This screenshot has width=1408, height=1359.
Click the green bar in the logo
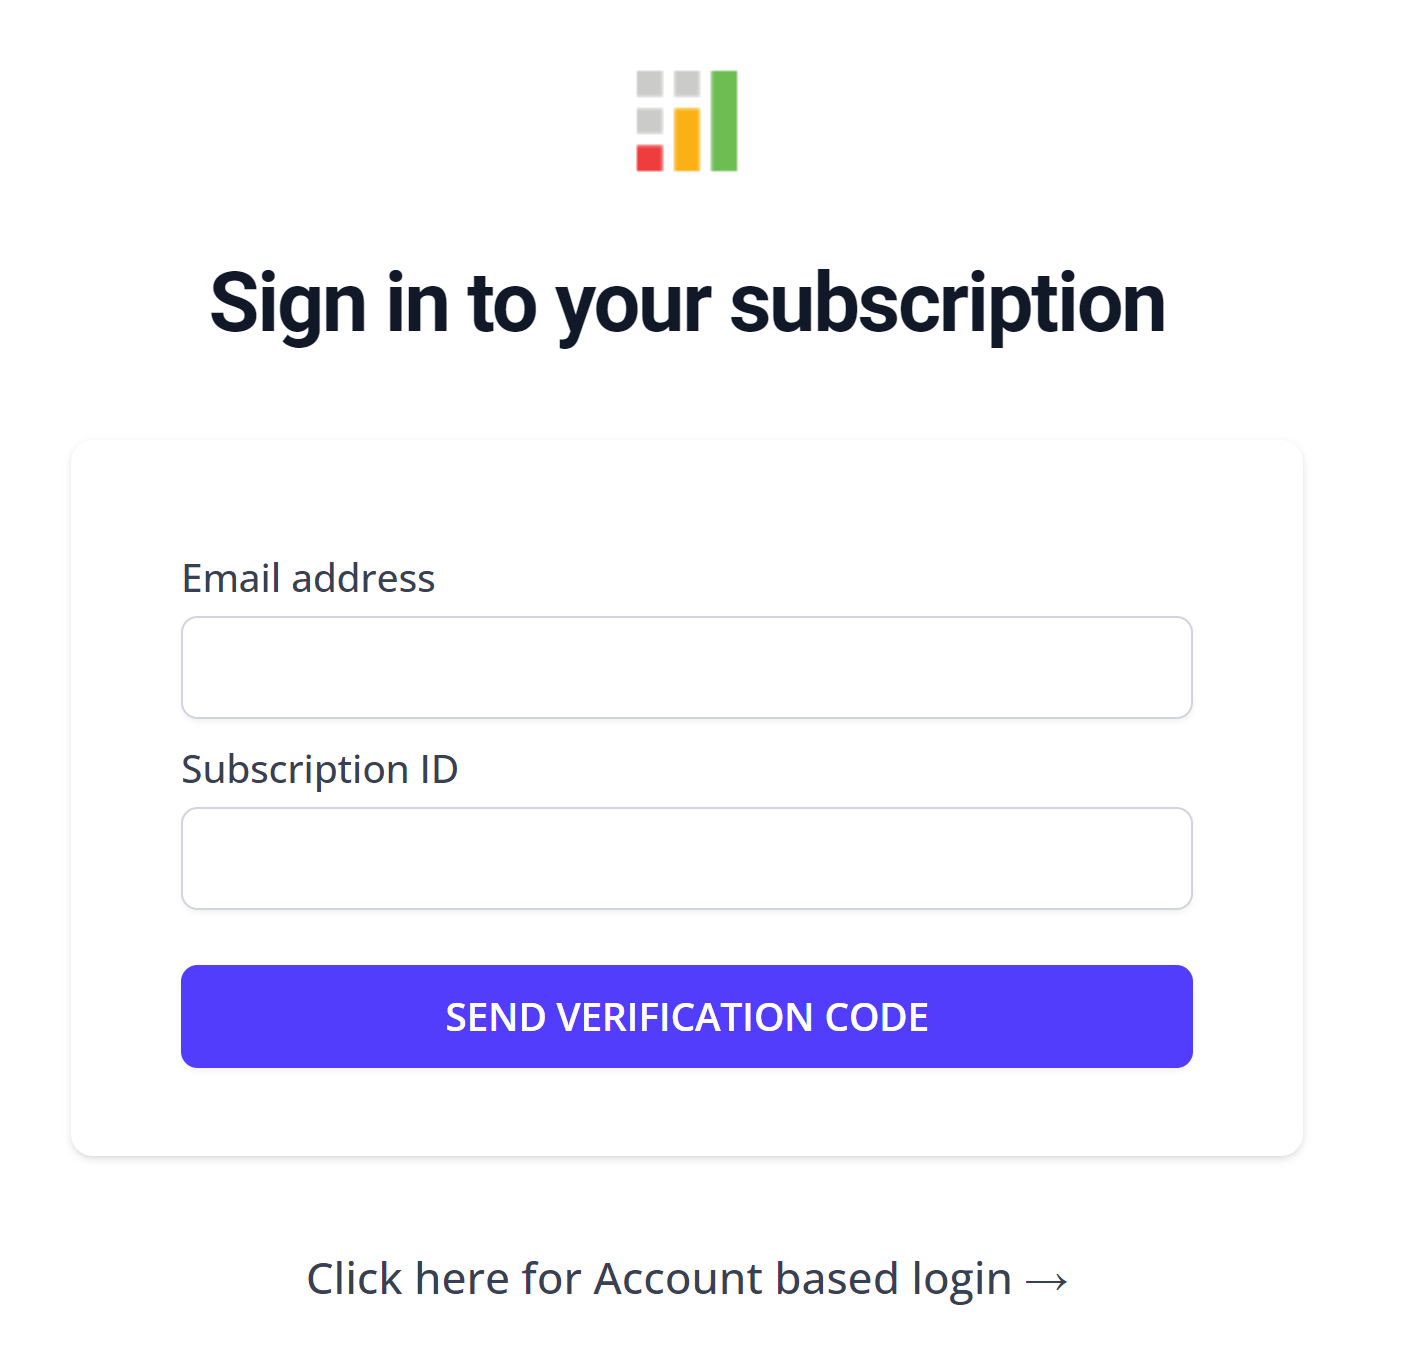(724, 121)
